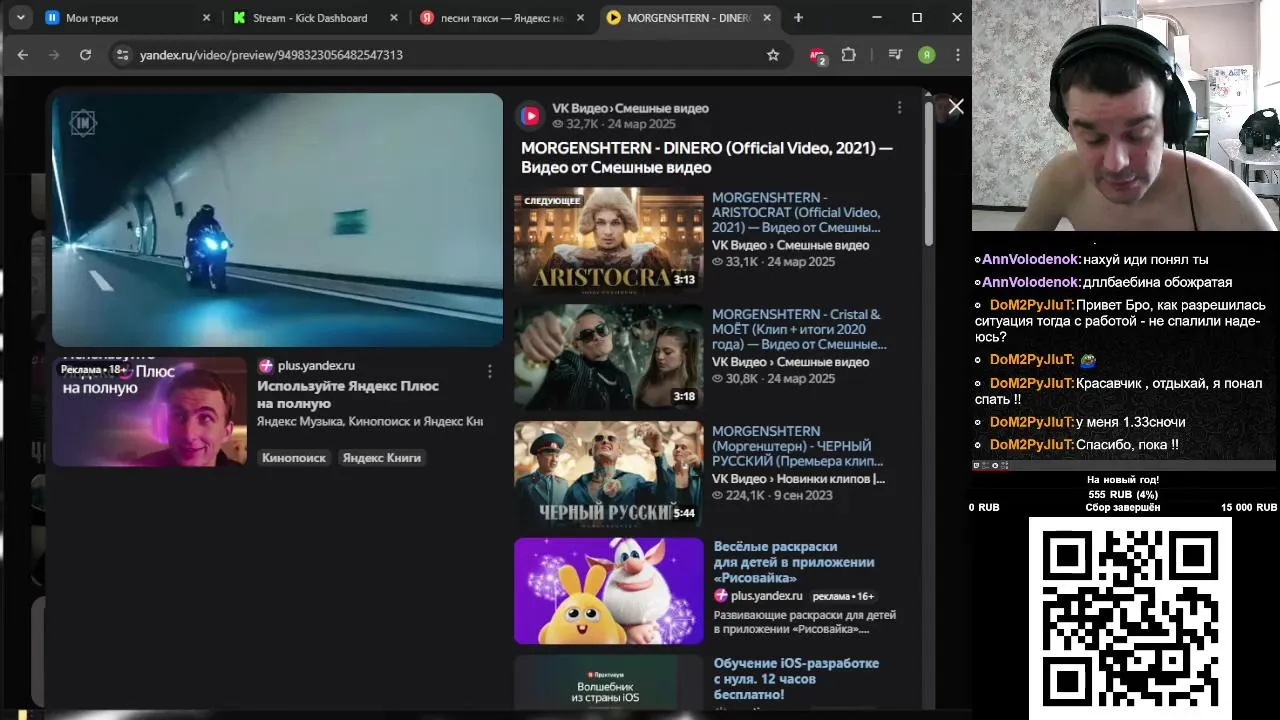Click plus.yandex.ru under the video
The image size is (1280, 720).
coord(316,366)
